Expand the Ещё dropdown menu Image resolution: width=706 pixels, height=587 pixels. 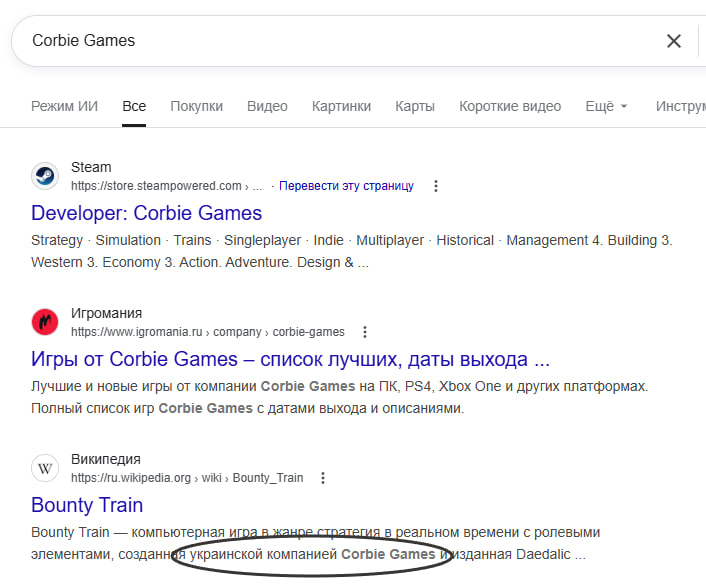tap(606, 106)
